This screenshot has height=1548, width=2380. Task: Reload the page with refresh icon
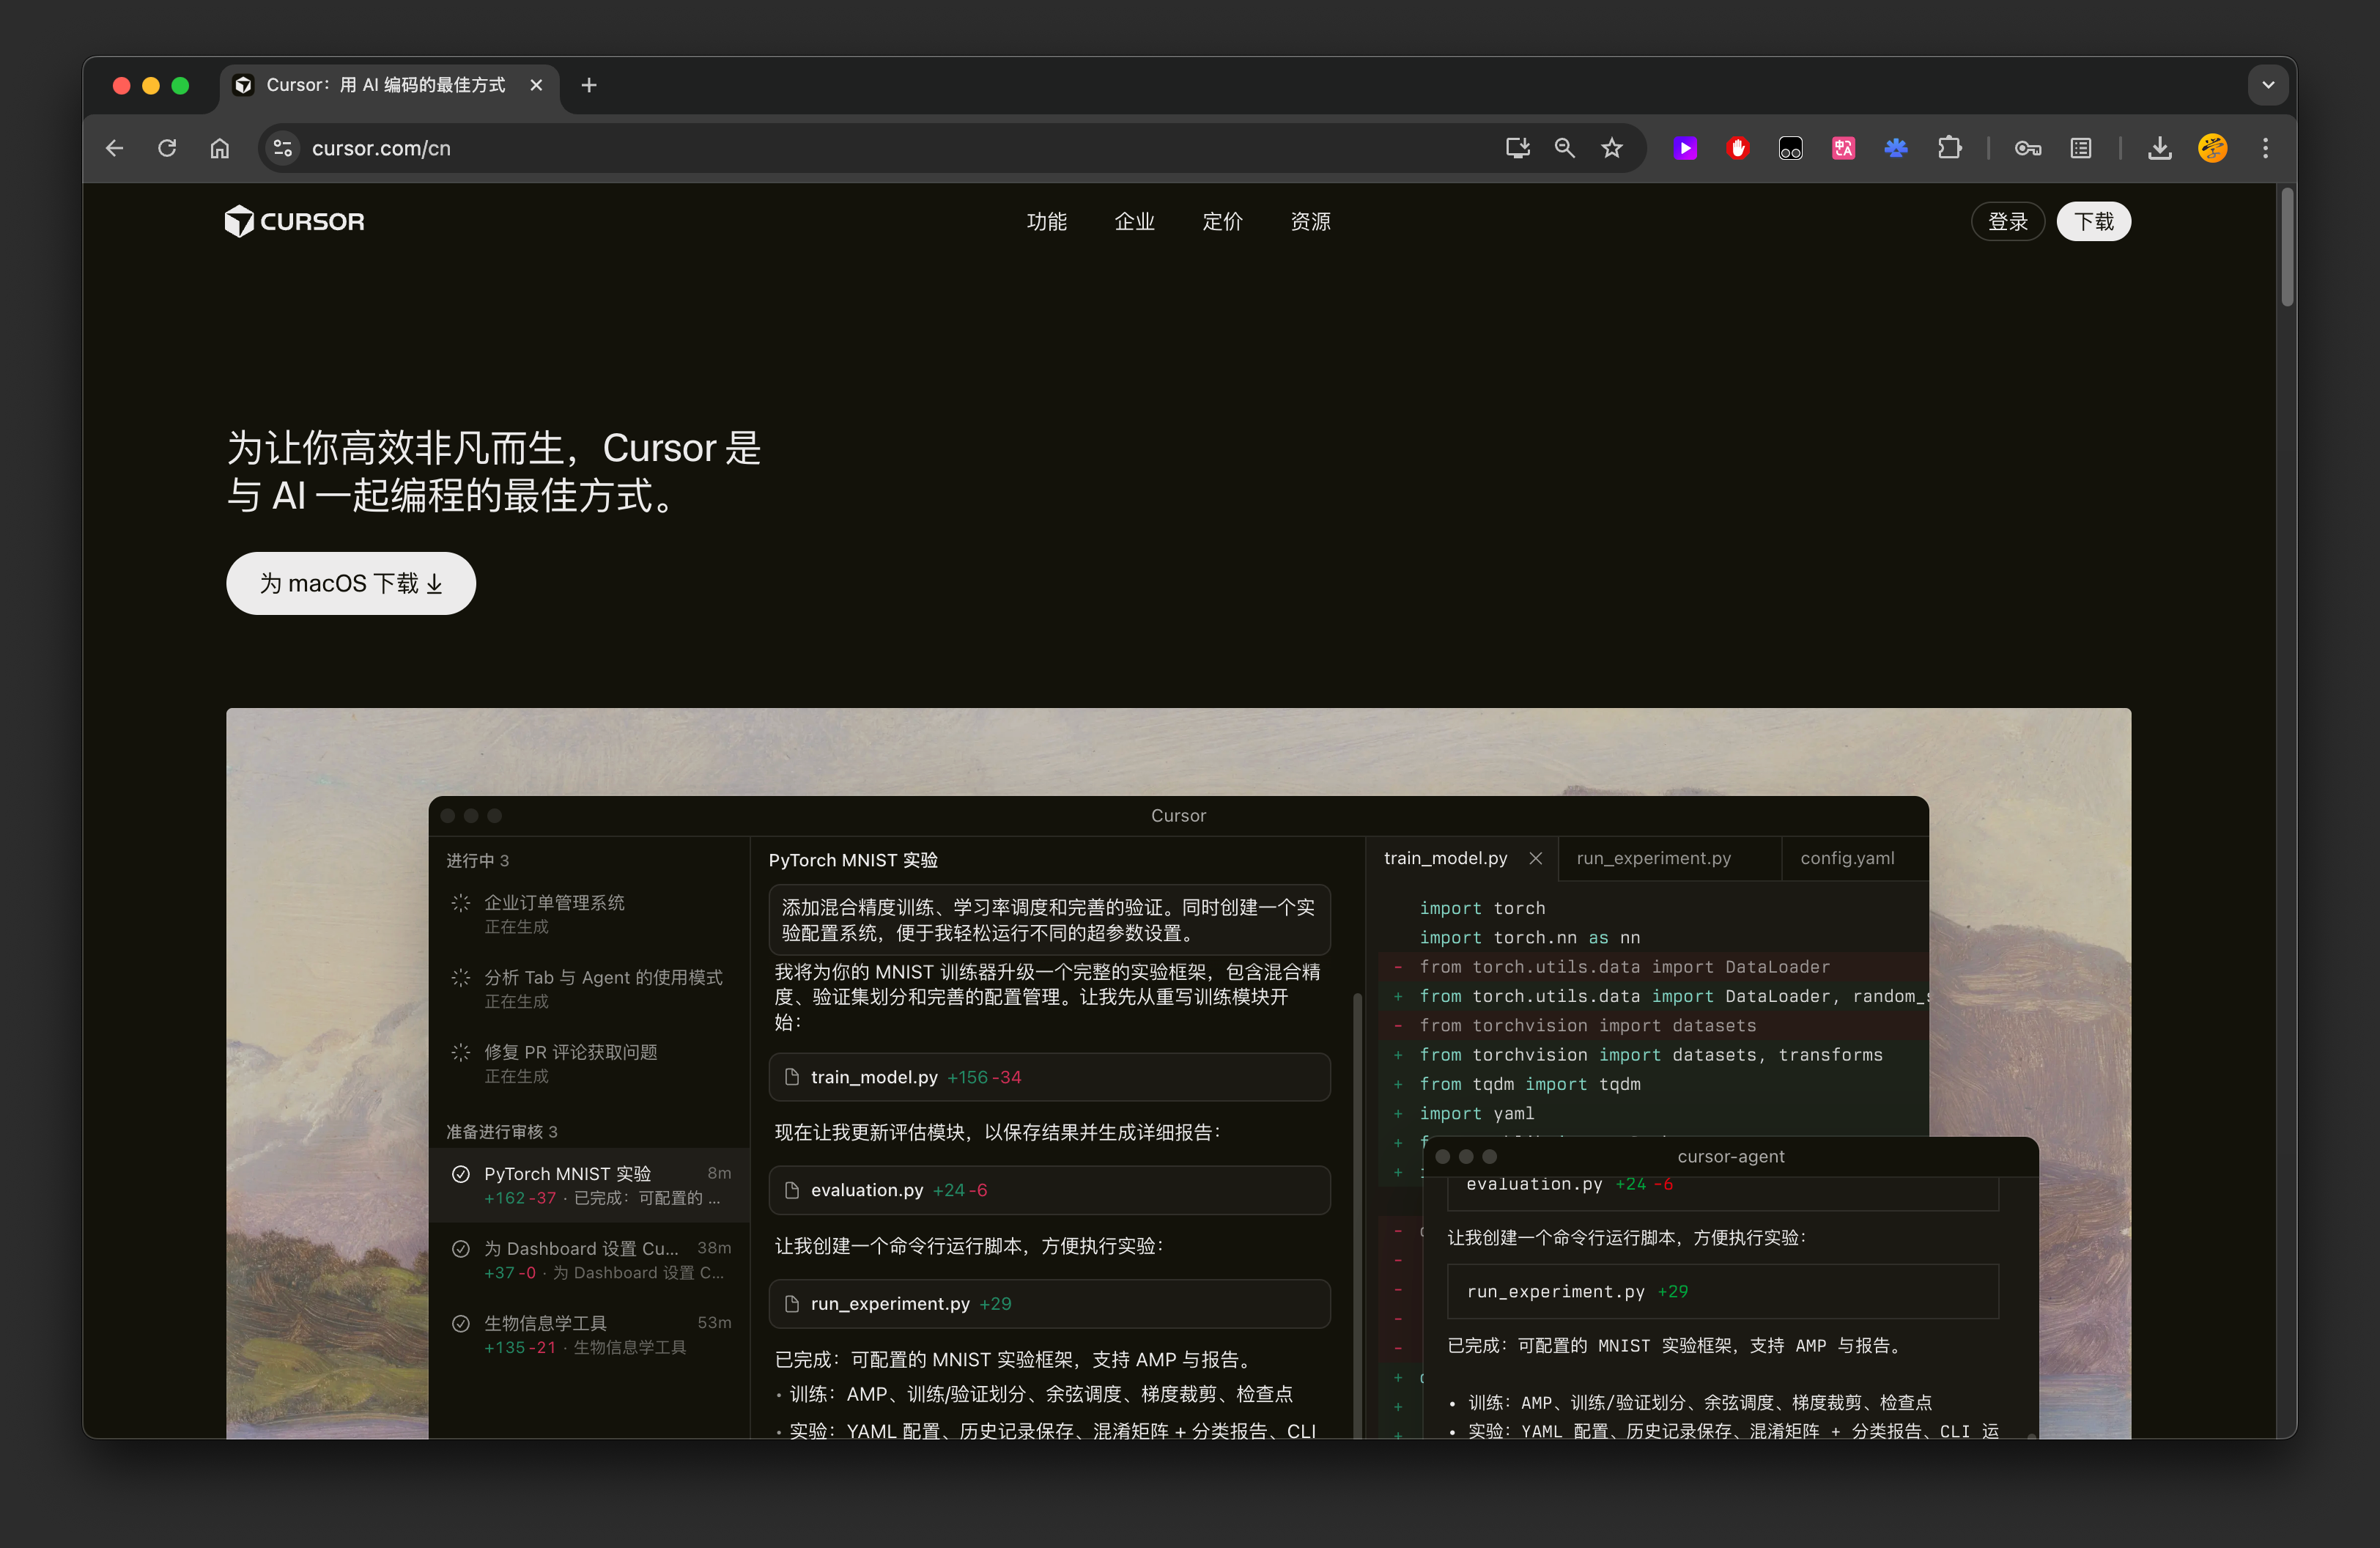point(167,148)
